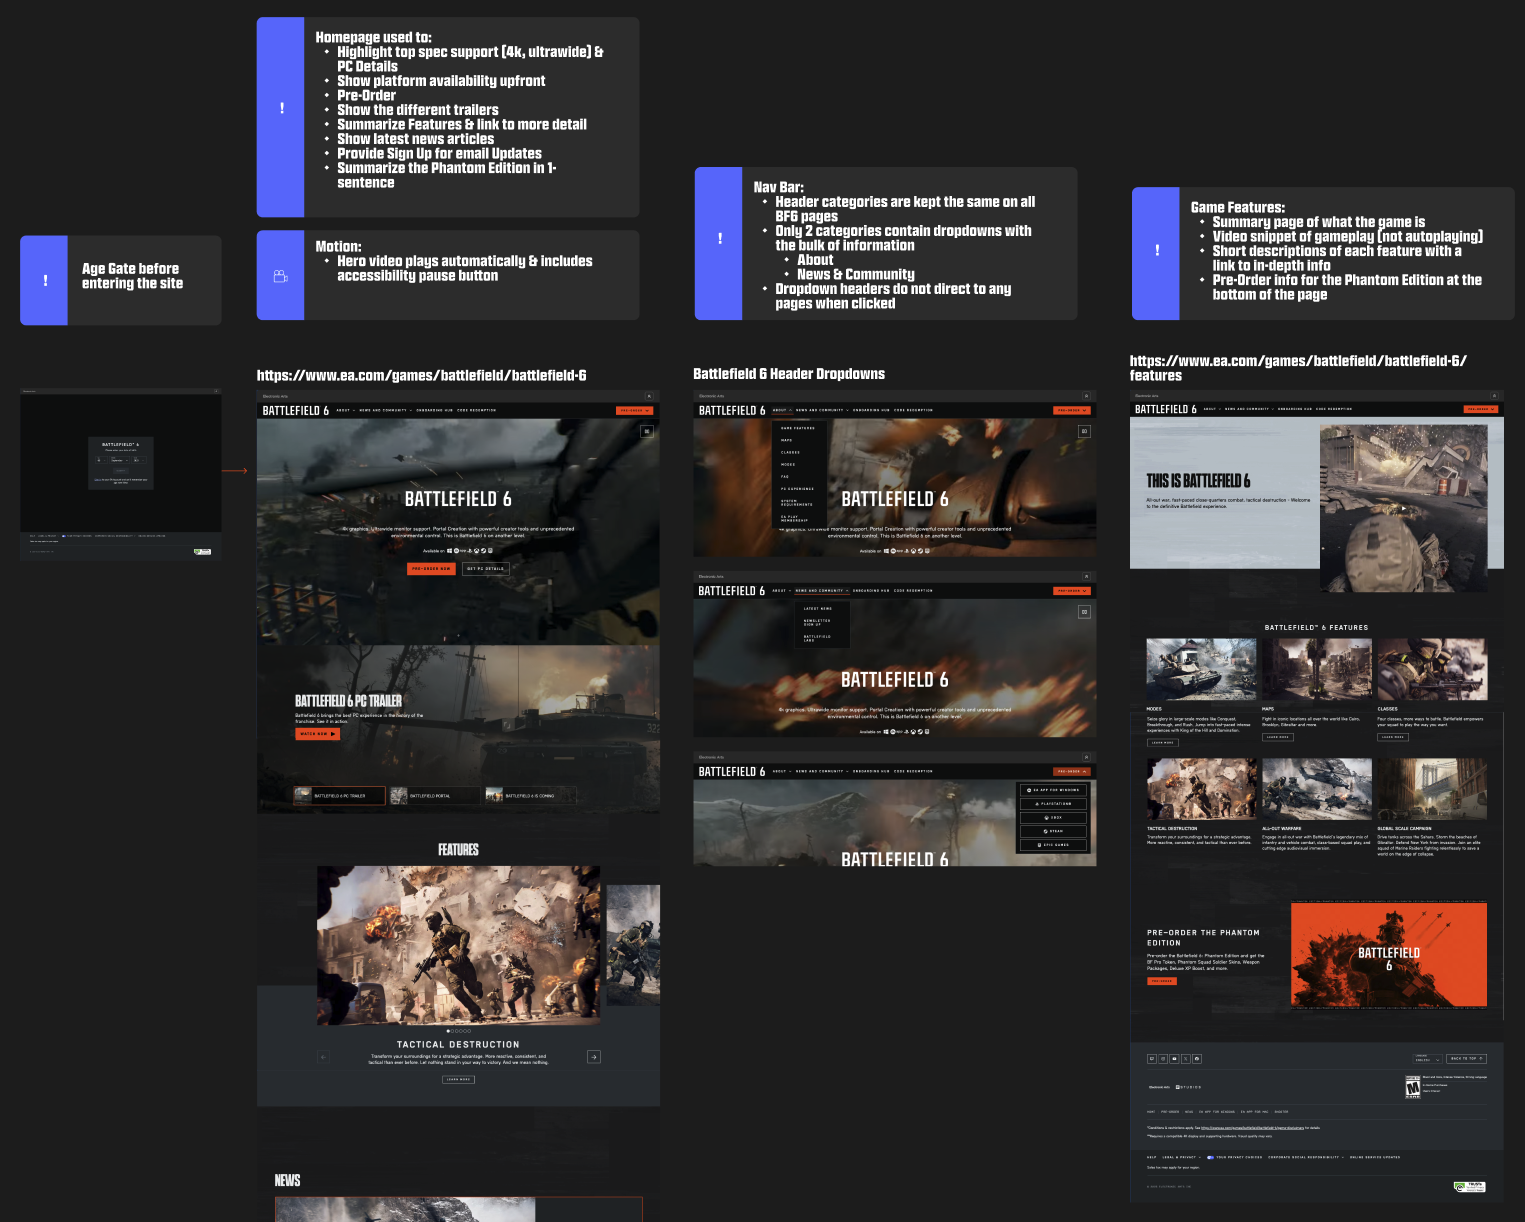Collapse the opened About dropdown header
Screen dimensions: 1525x1222
[x=781, y=410]
